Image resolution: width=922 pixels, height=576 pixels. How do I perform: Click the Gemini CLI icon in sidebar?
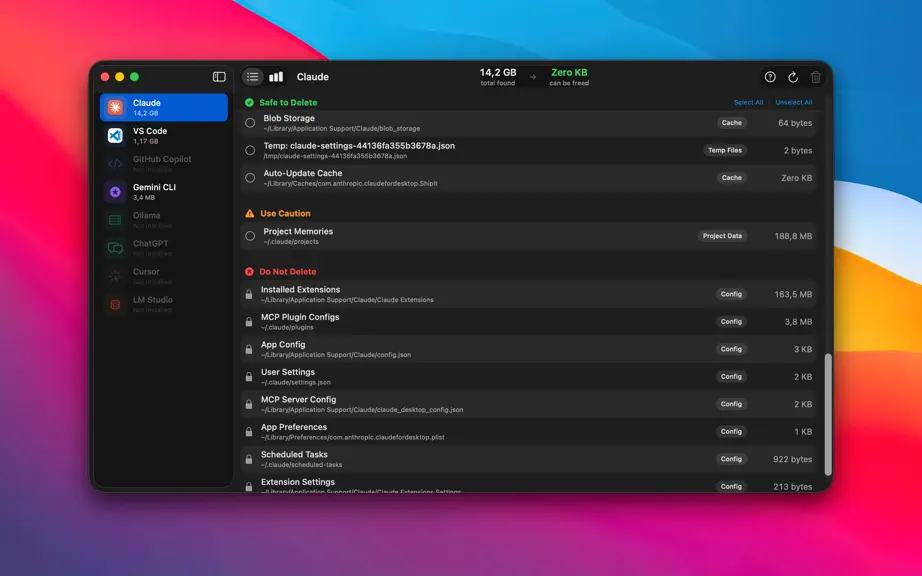pos(115,192)
